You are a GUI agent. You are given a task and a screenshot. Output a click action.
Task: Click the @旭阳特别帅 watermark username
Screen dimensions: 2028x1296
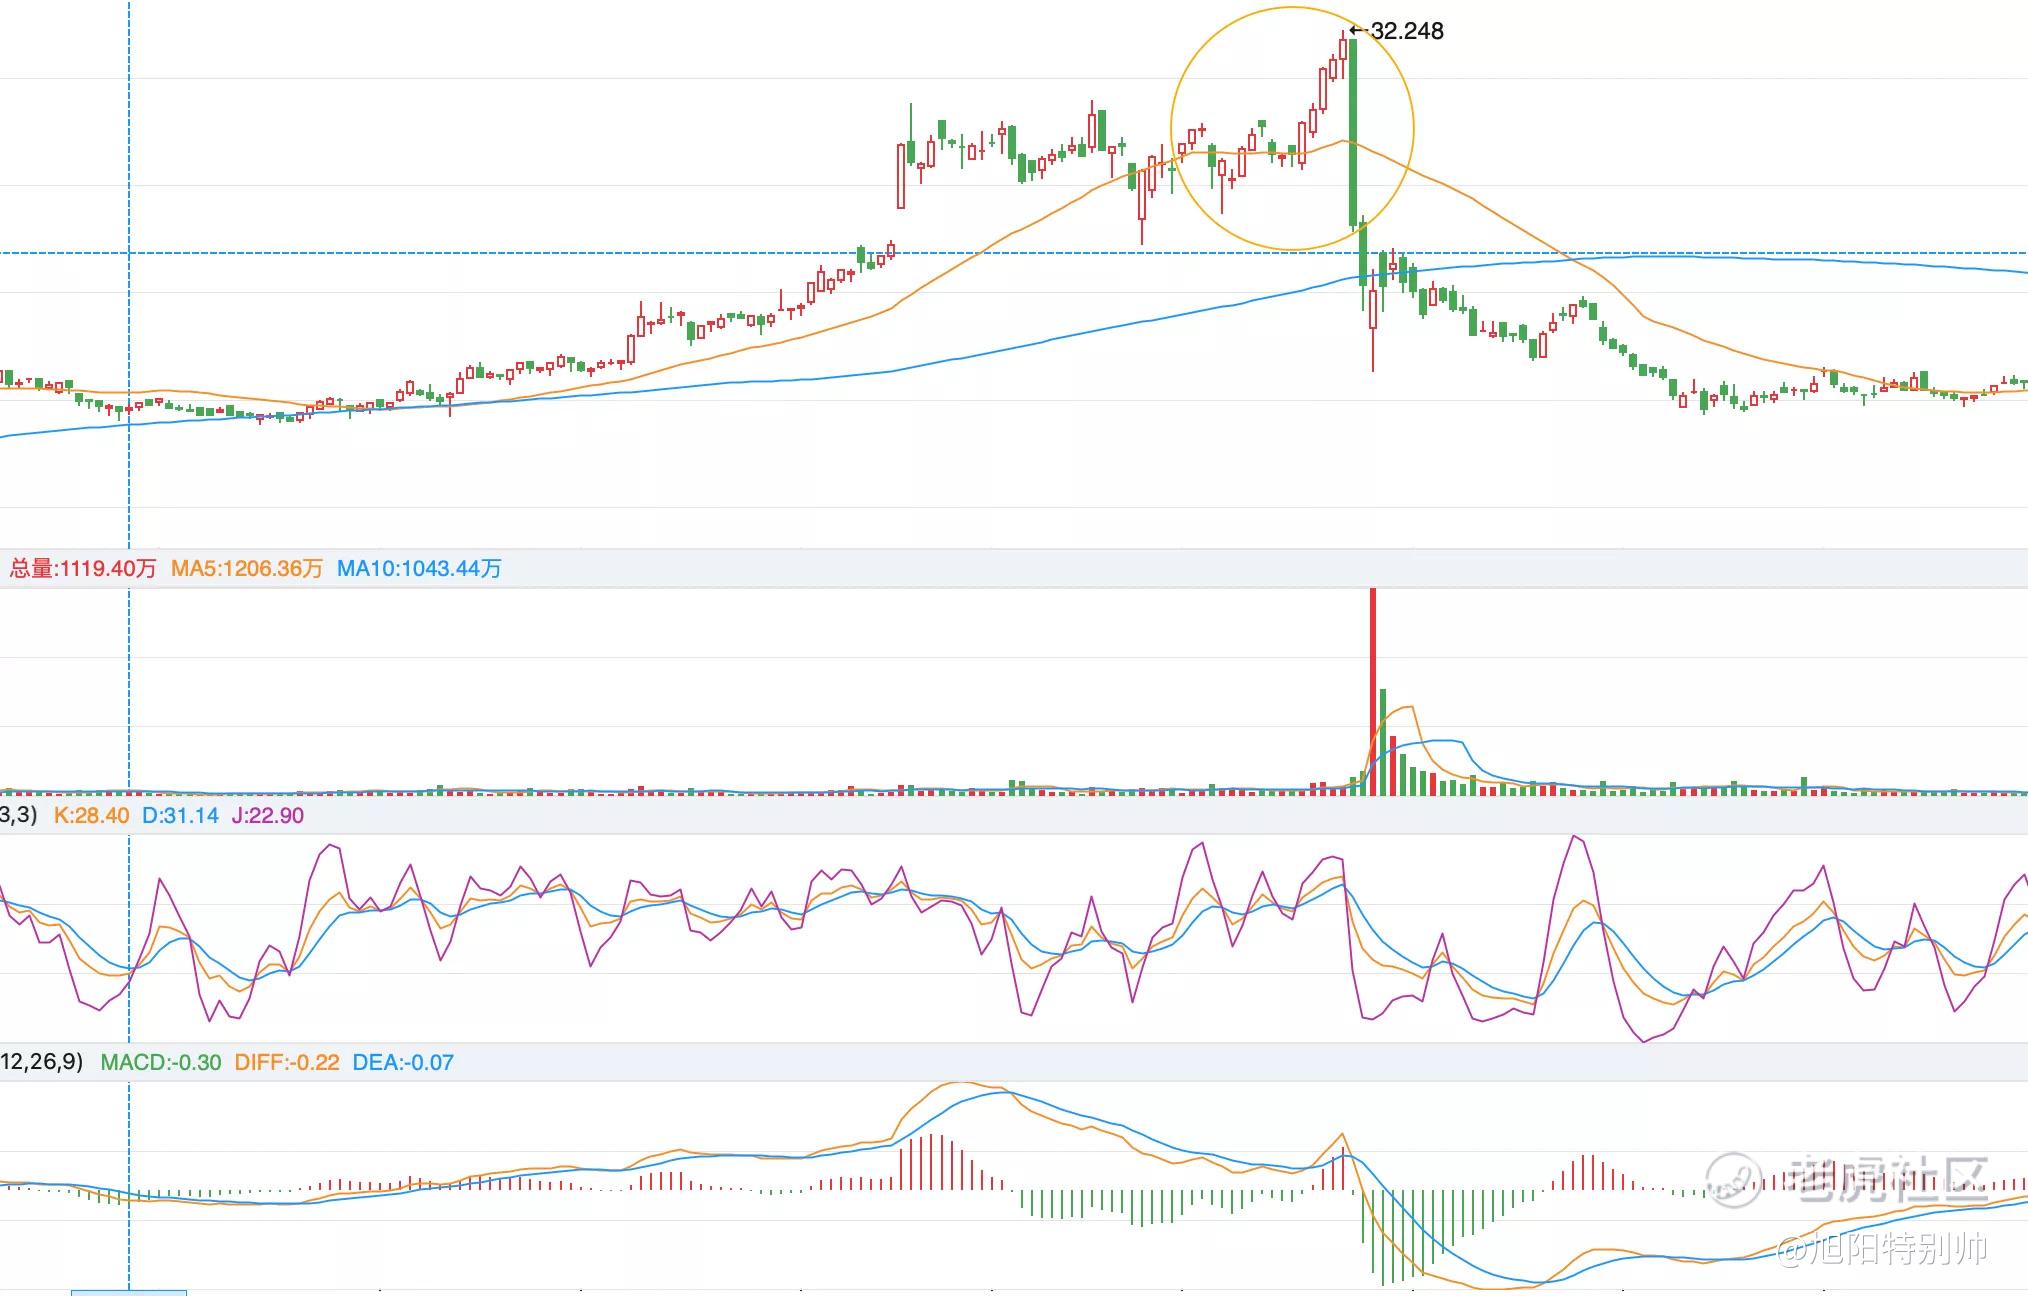point(1883,1249)
